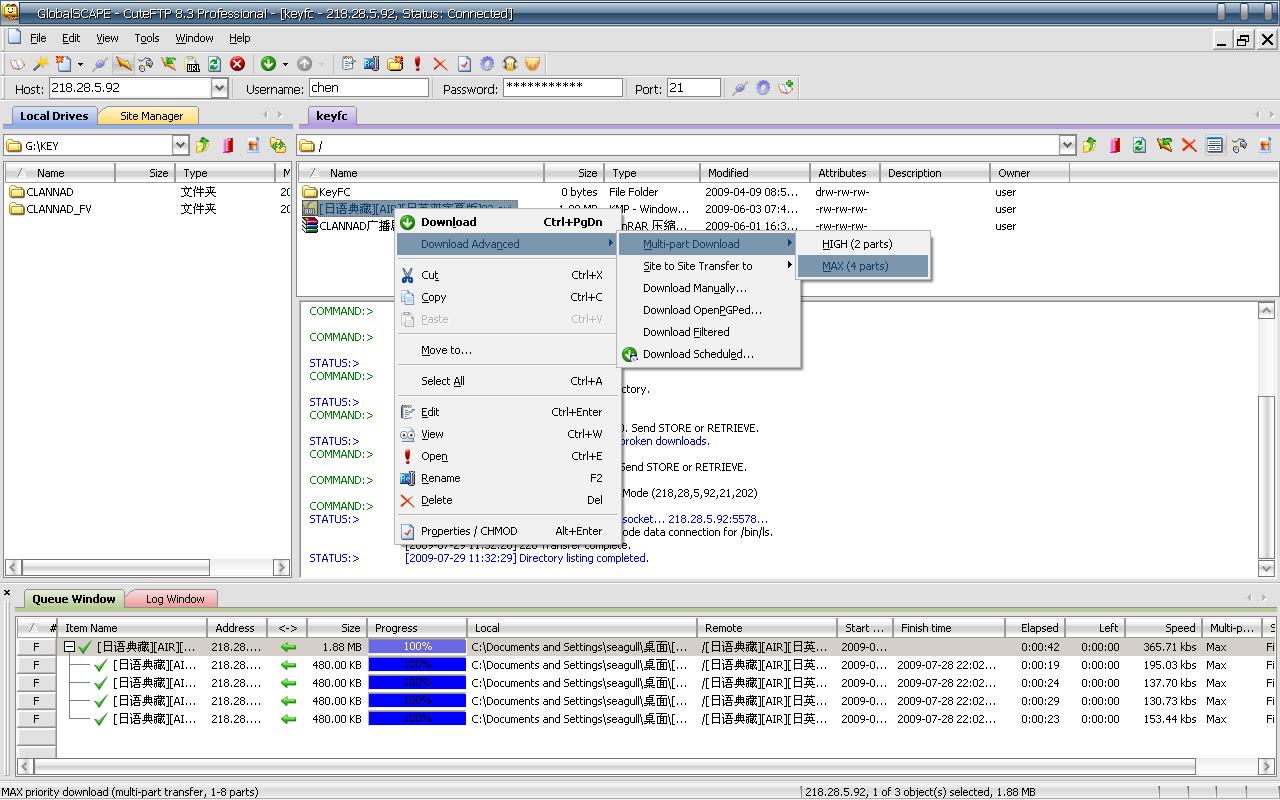Click the Refresh icon in remote pane toolbar
The image size is (1280, 800).
1139,145
